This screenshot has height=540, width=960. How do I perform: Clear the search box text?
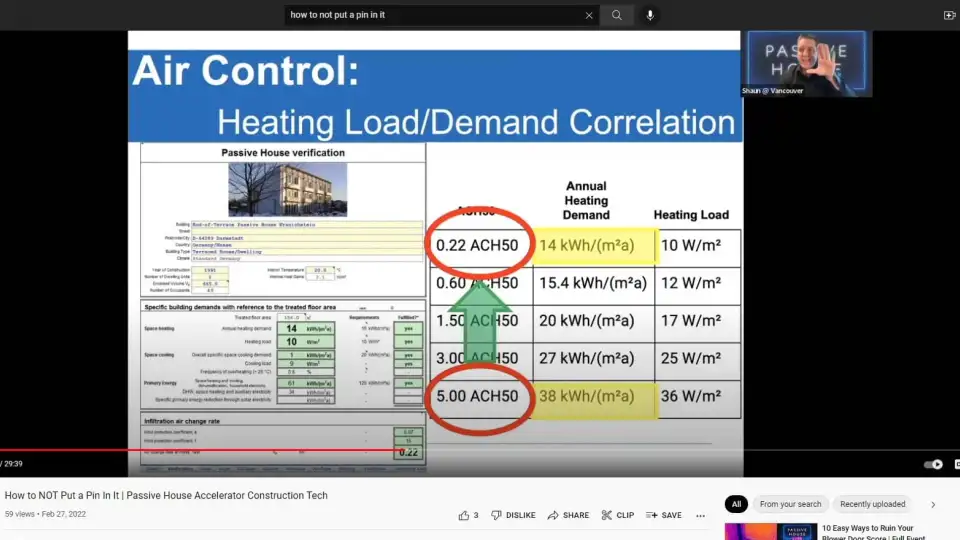(x=589, y=15)
